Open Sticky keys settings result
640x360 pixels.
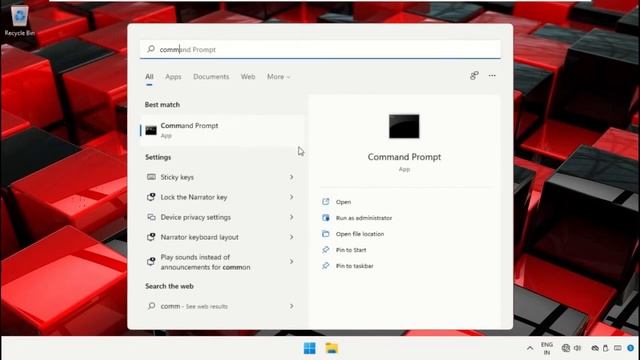coord(222,177)
